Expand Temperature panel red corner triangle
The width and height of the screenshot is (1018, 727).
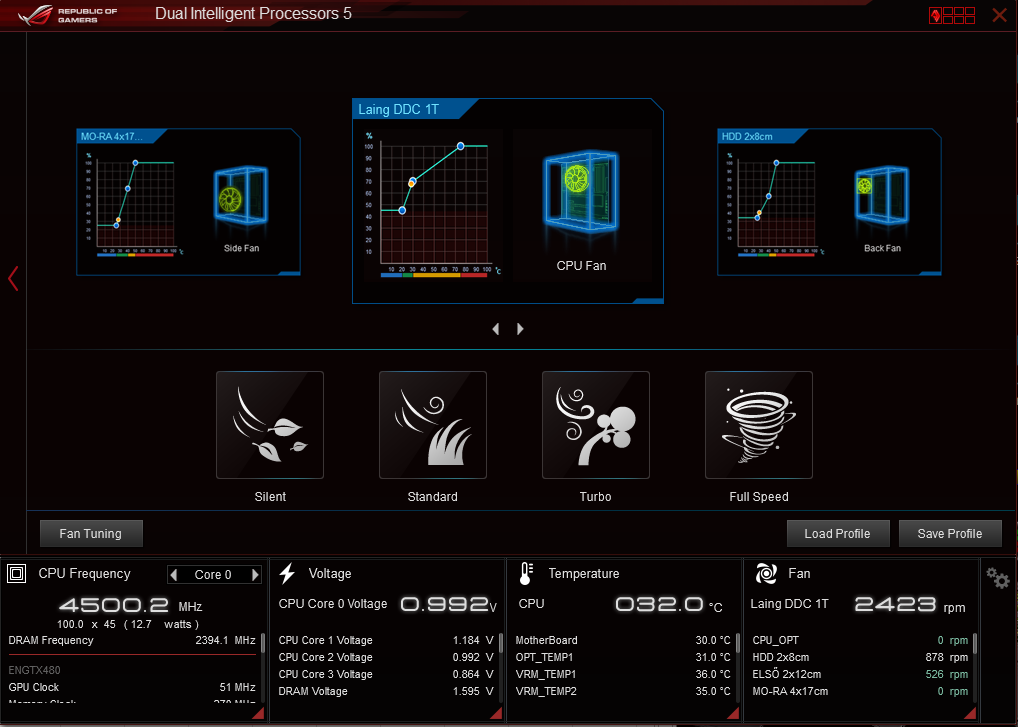733,713
